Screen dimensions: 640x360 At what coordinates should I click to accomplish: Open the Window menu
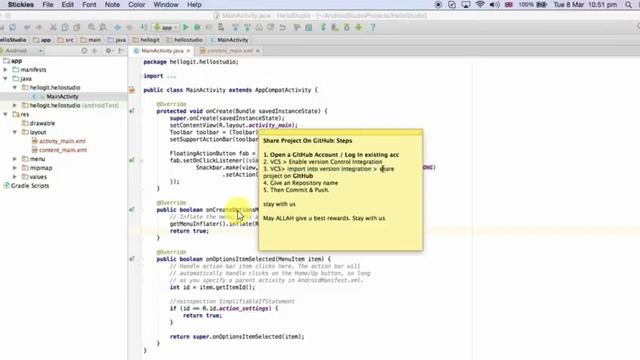pos(166,4)
